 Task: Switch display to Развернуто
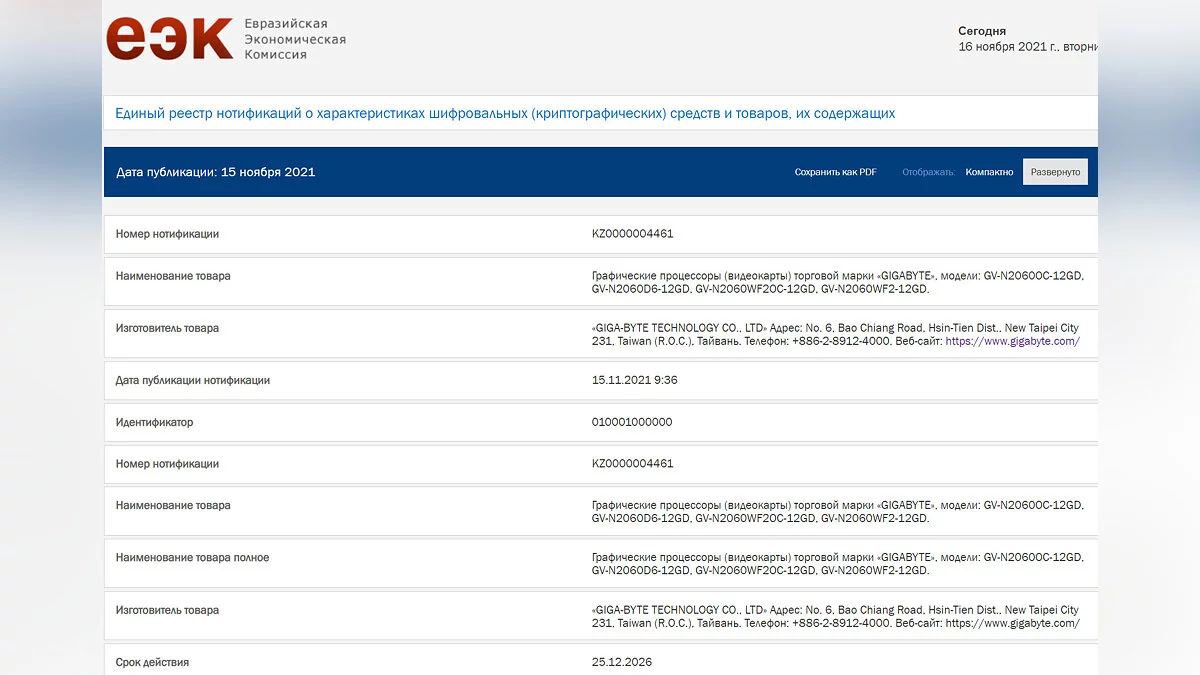click(x=1055, y=172)
